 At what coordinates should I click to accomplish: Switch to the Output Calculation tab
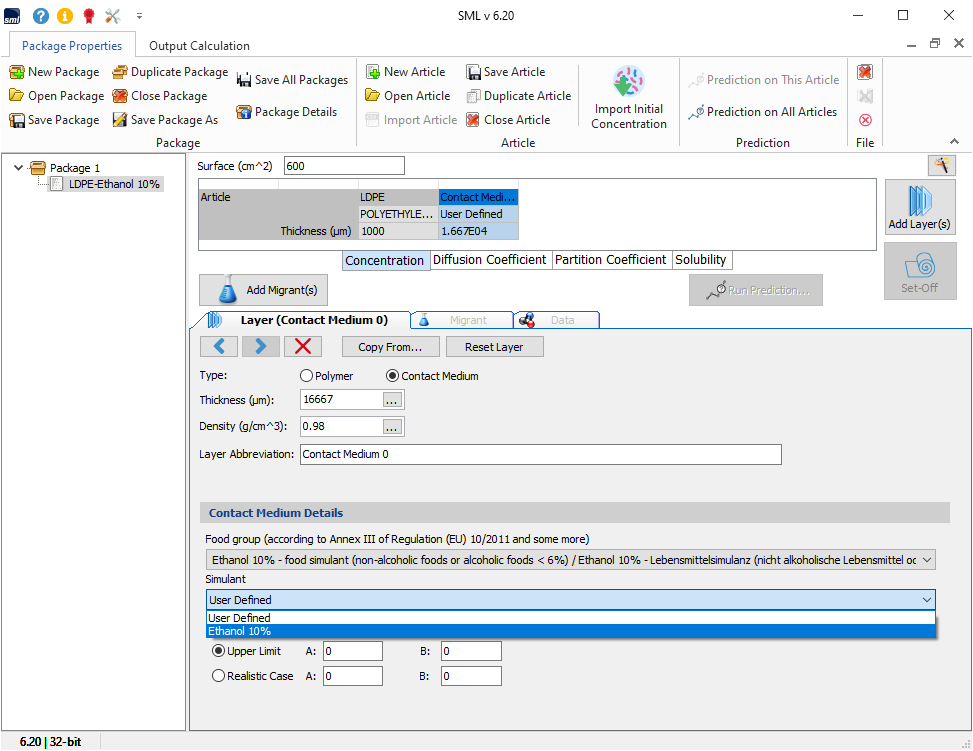click(199, 45)
